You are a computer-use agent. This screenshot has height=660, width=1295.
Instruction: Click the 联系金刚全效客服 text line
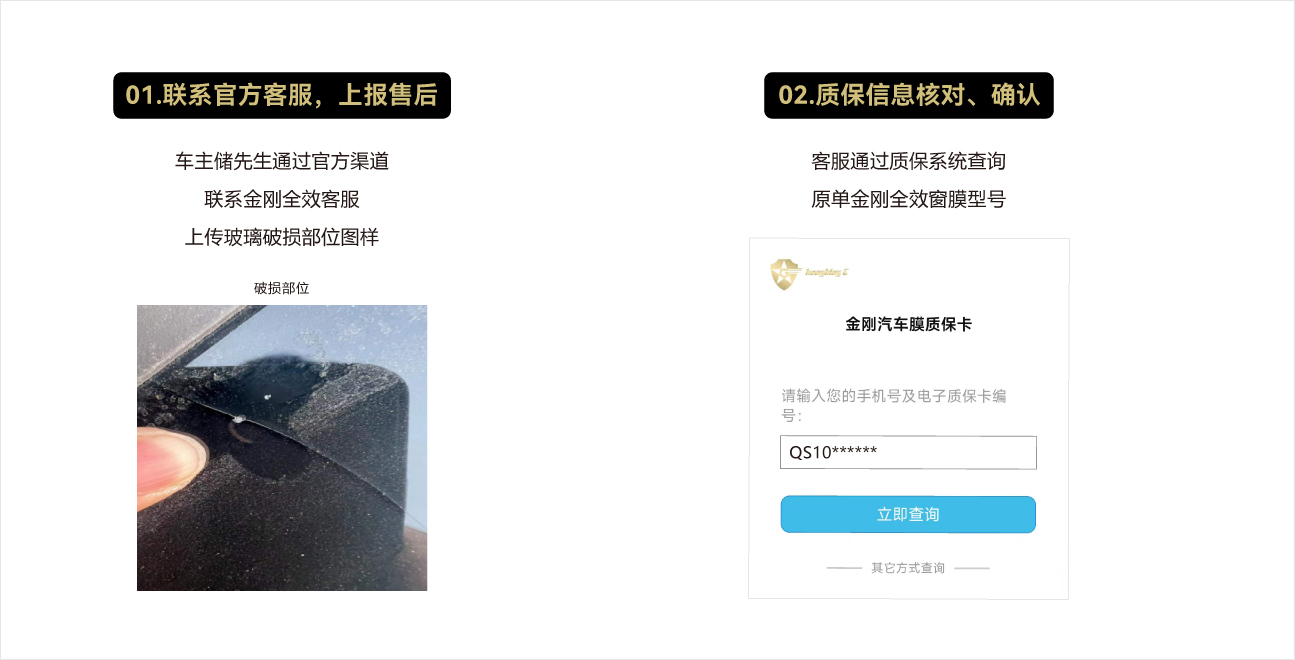(x=282, y=199)
